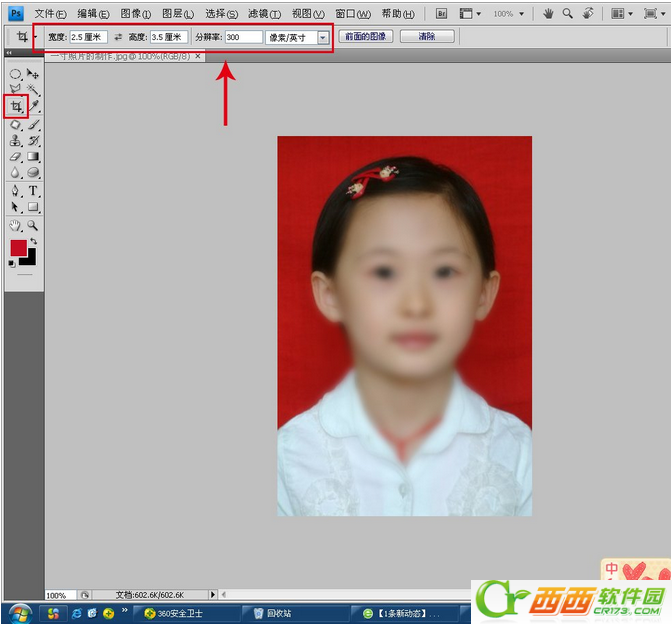Select the Horizontal Type tool
Viewport: 672px width, 624px height.
pos(33,190)
